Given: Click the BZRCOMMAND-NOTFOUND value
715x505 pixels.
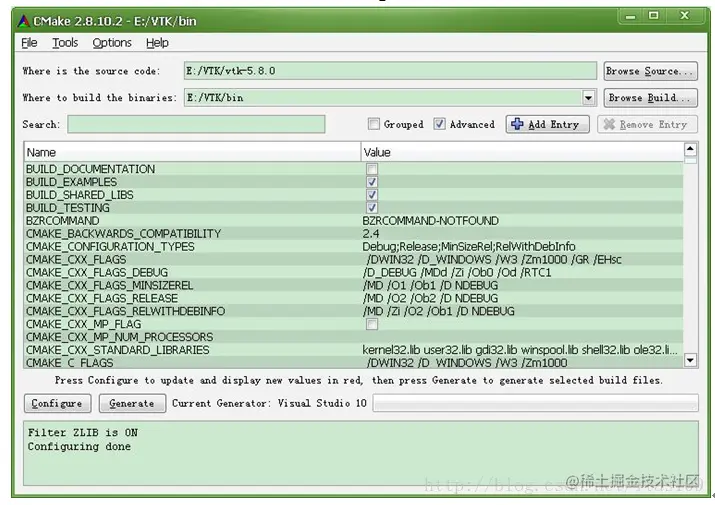Looking at the screenshot, I should 430,221.
